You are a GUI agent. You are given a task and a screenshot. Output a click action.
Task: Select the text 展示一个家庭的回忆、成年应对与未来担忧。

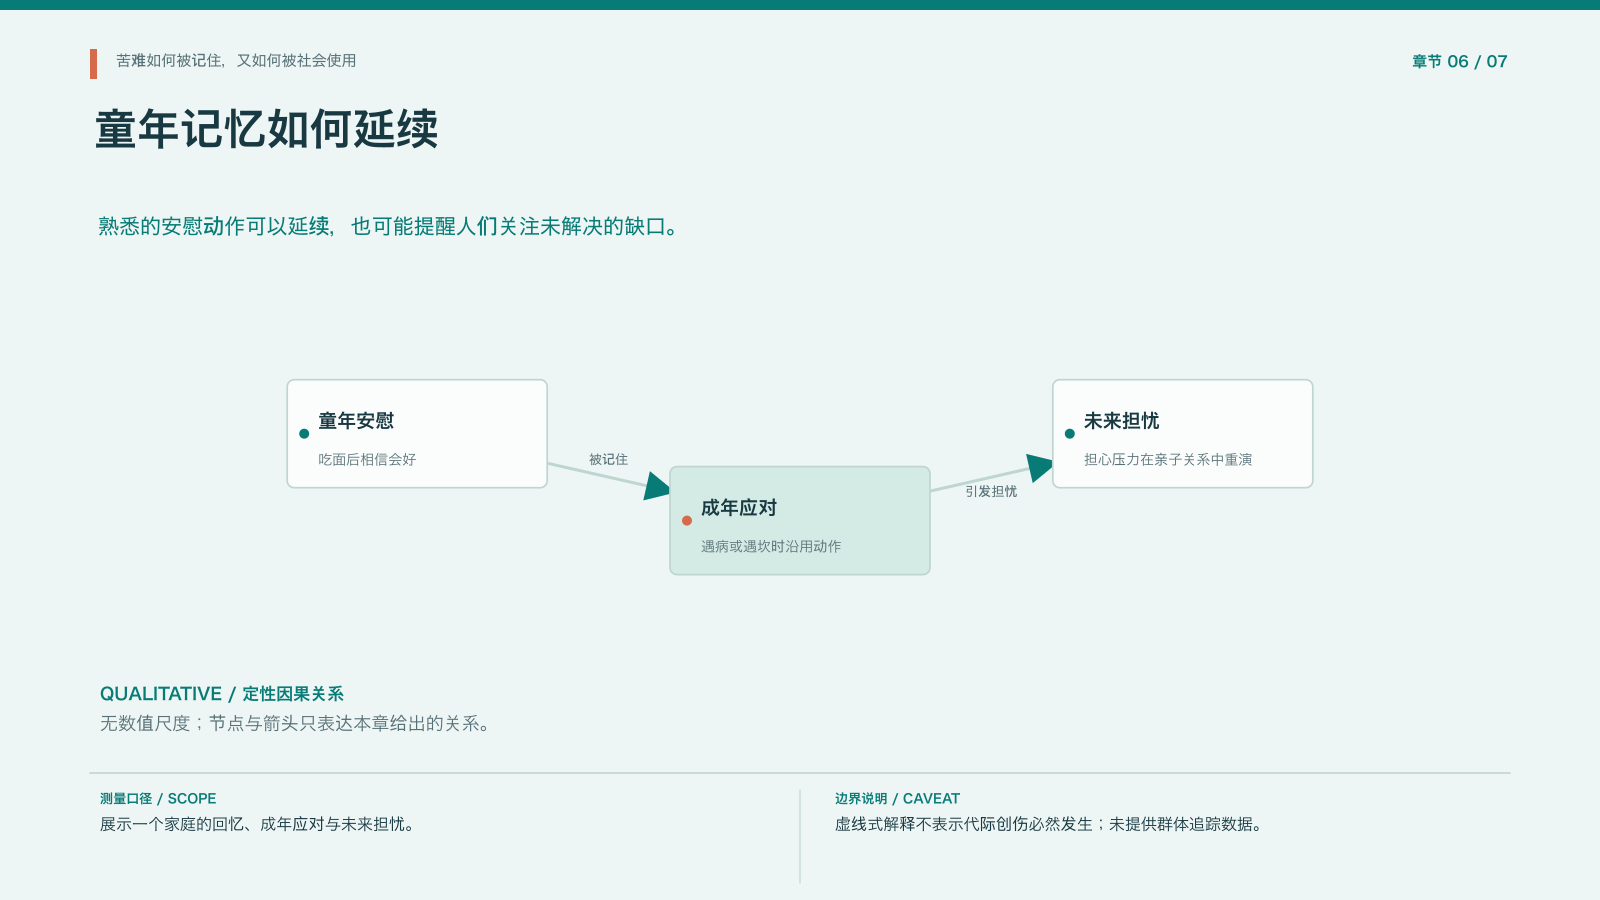tap(260, 825)
